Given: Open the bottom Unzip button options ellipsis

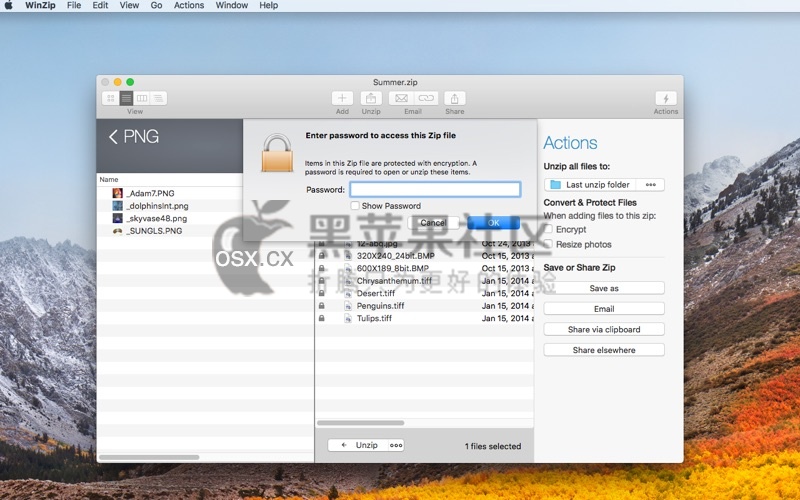Looking at the screenshot, I should tap(396, 445).
